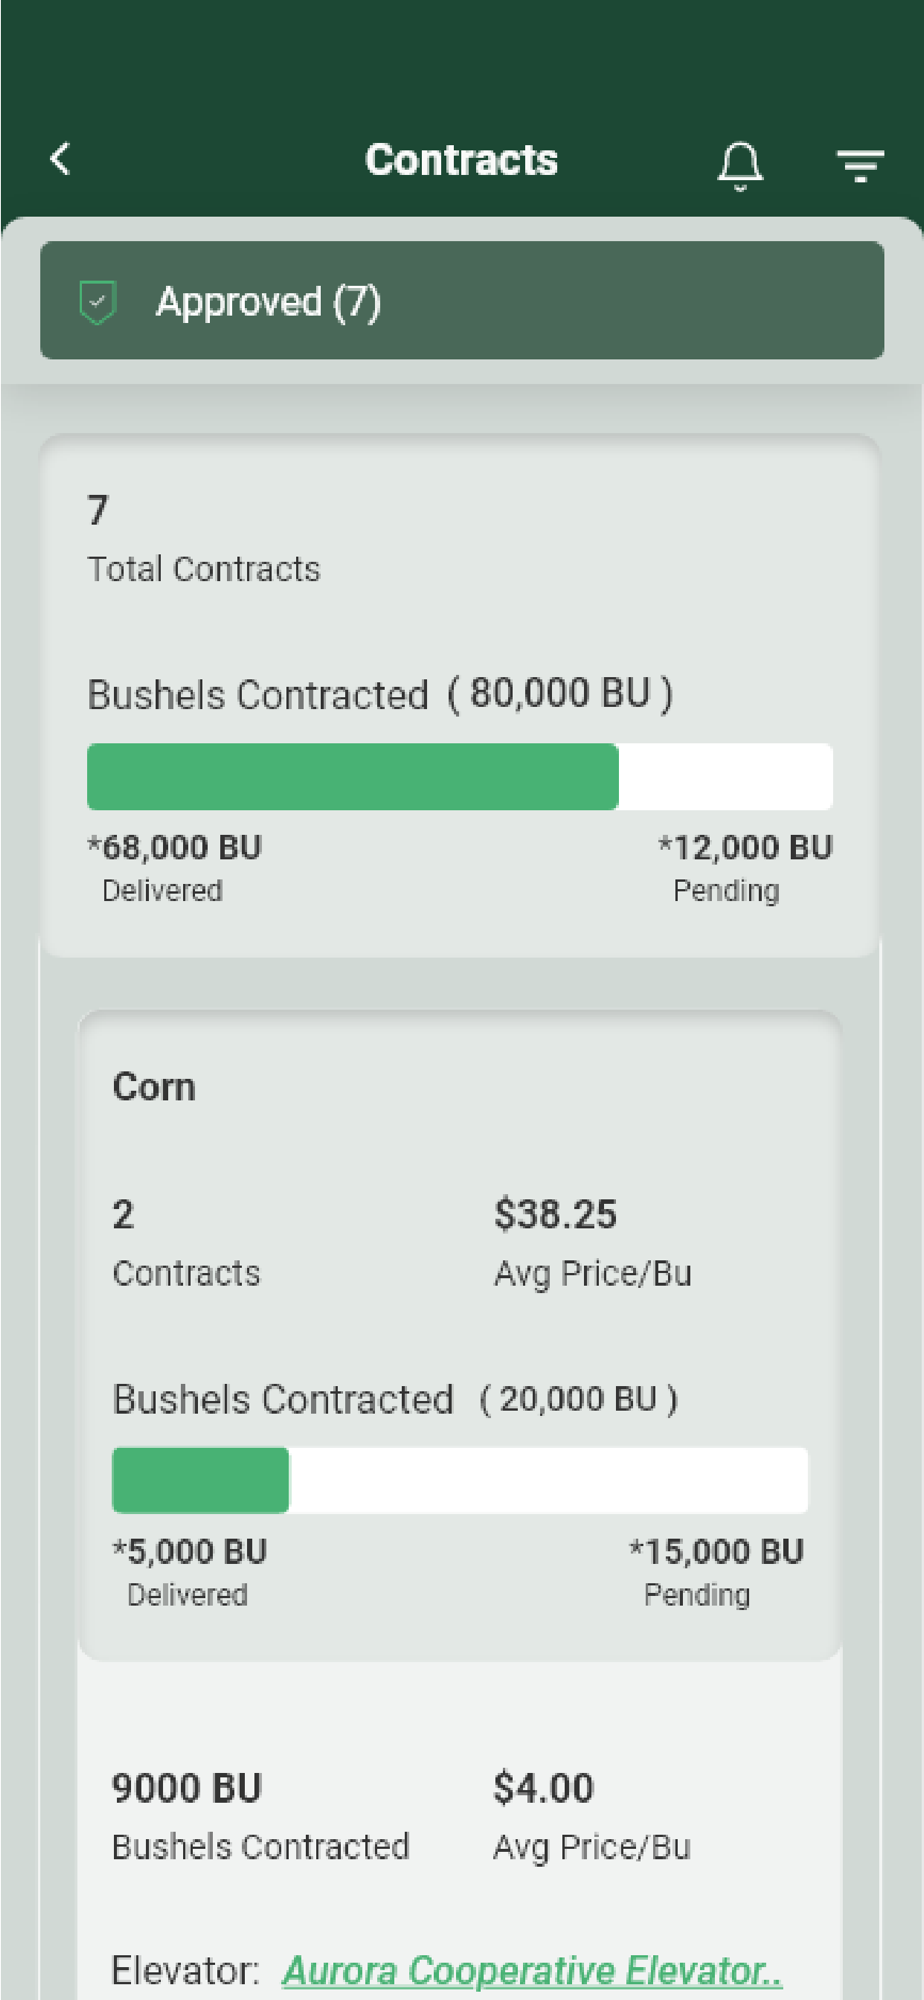Tap the Contracts header title
Image resolution: width=924 pixels, height=2000 pixels.
pyautogui.click(x=461, y=160)
